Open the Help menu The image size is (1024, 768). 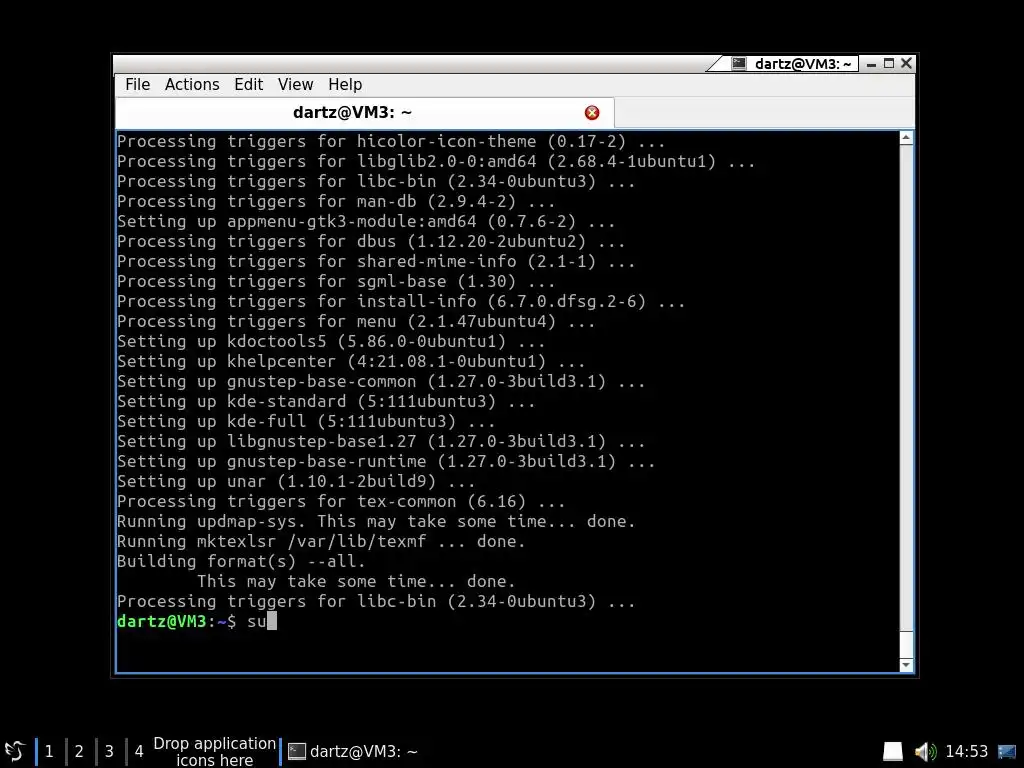(345, 85)
